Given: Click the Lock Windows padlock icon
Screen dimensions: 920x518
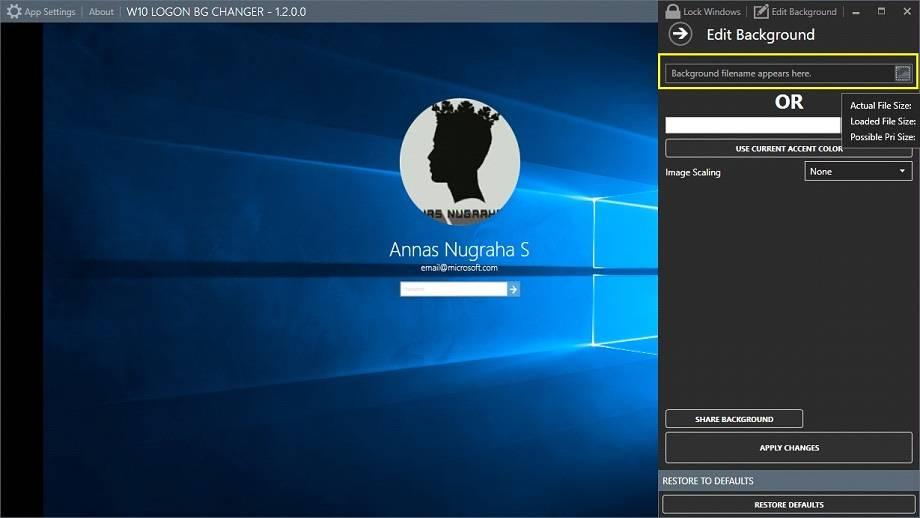Looking at the screenshot, I should [672, 11].
